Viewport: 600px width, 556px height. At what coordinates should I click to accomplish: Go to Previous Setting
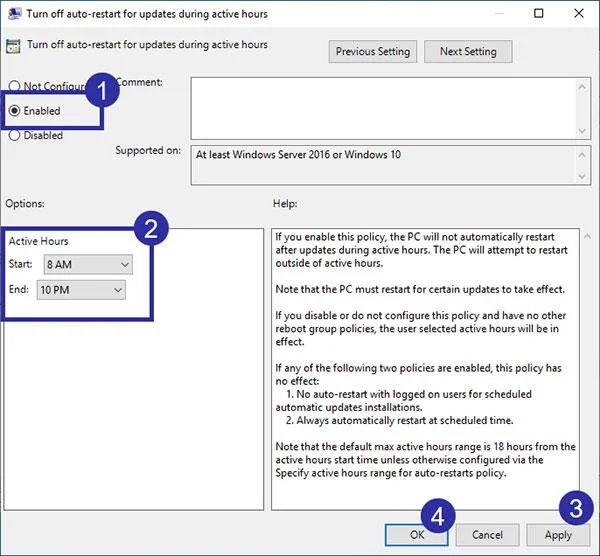(x=373, y=51)
